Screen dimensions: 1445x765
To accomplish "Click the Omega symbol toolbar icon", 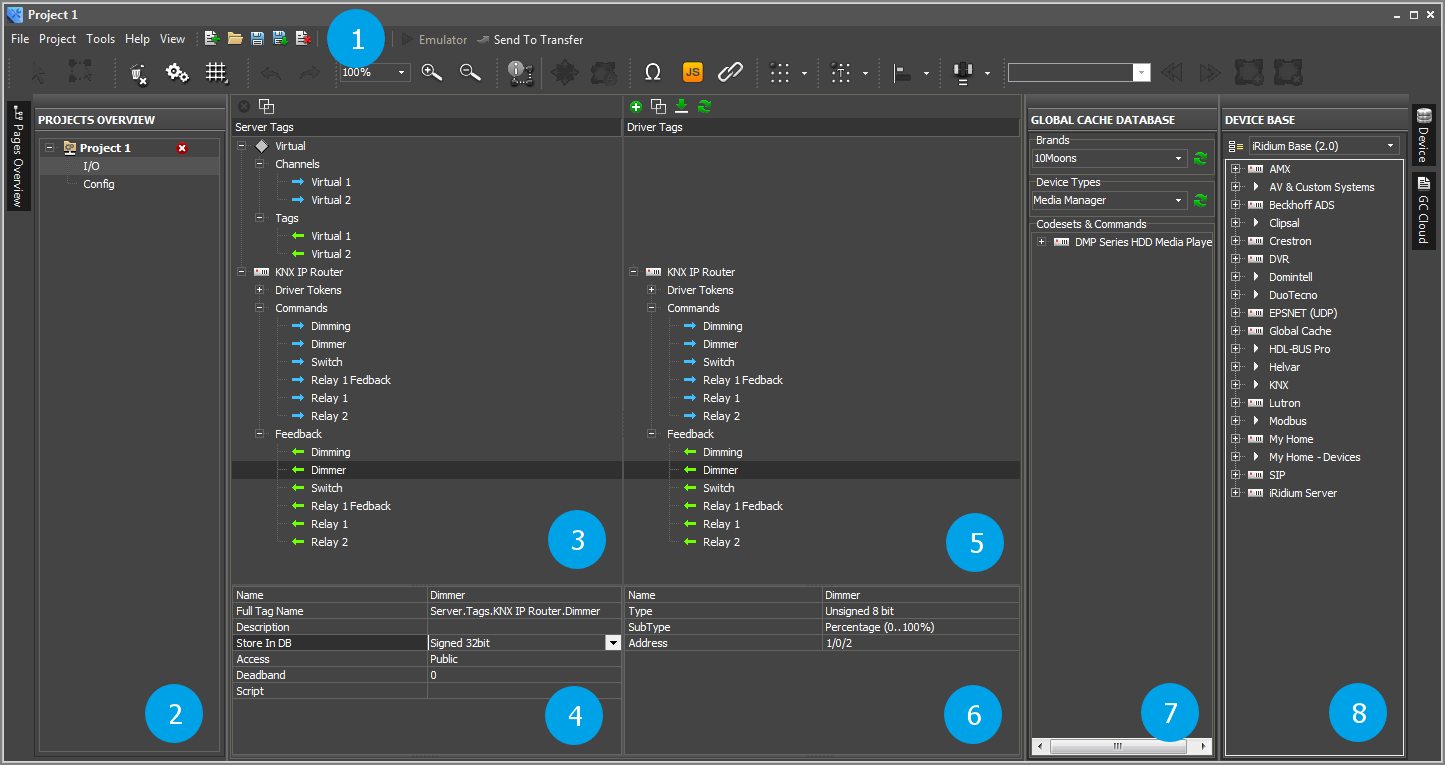I will [653, 72].
